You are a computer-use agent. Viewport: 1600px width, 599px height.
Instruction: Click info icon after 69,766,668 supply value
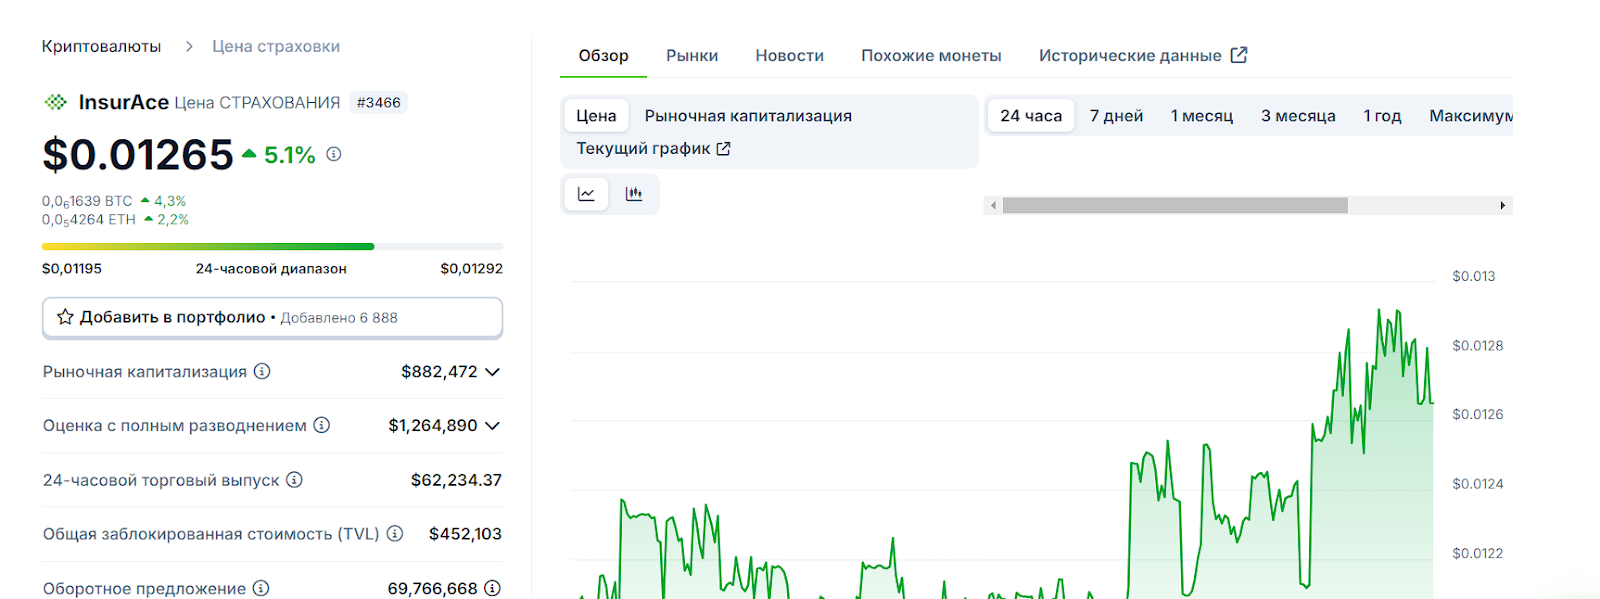(492, 588)
